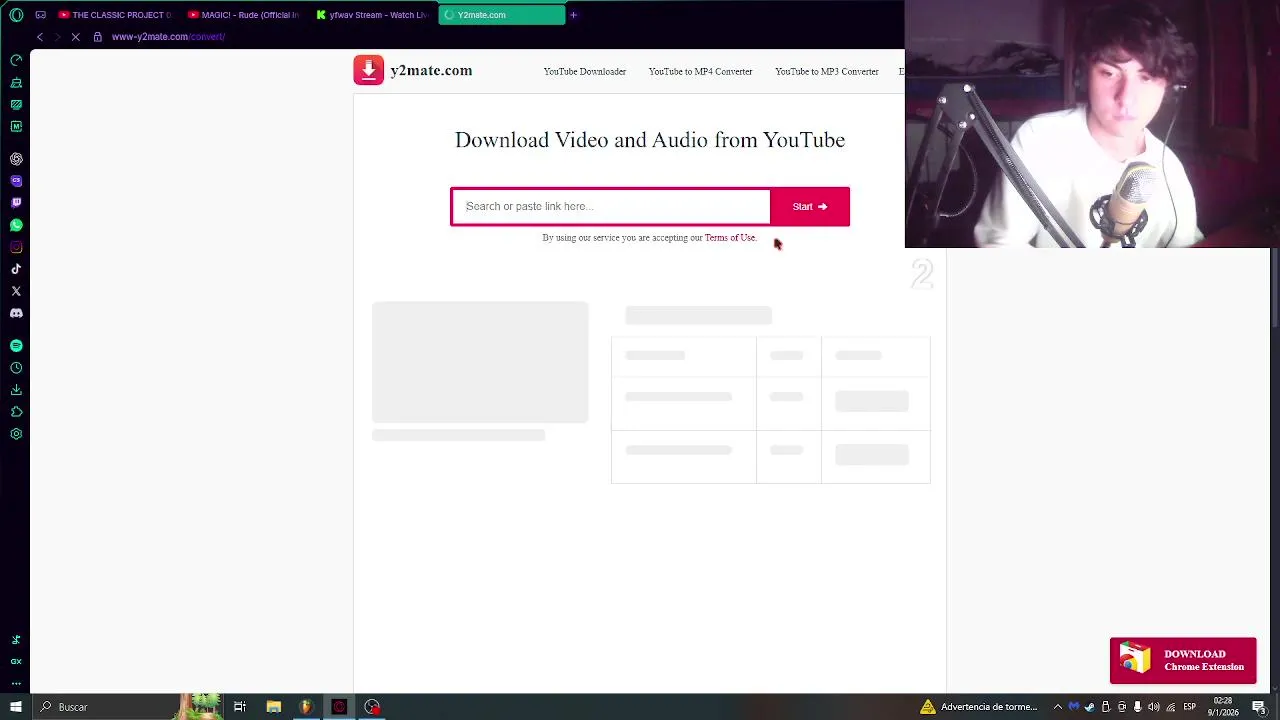Click Malwarebytes tray icon
1280x720 pixels.
pos(1074,707)
